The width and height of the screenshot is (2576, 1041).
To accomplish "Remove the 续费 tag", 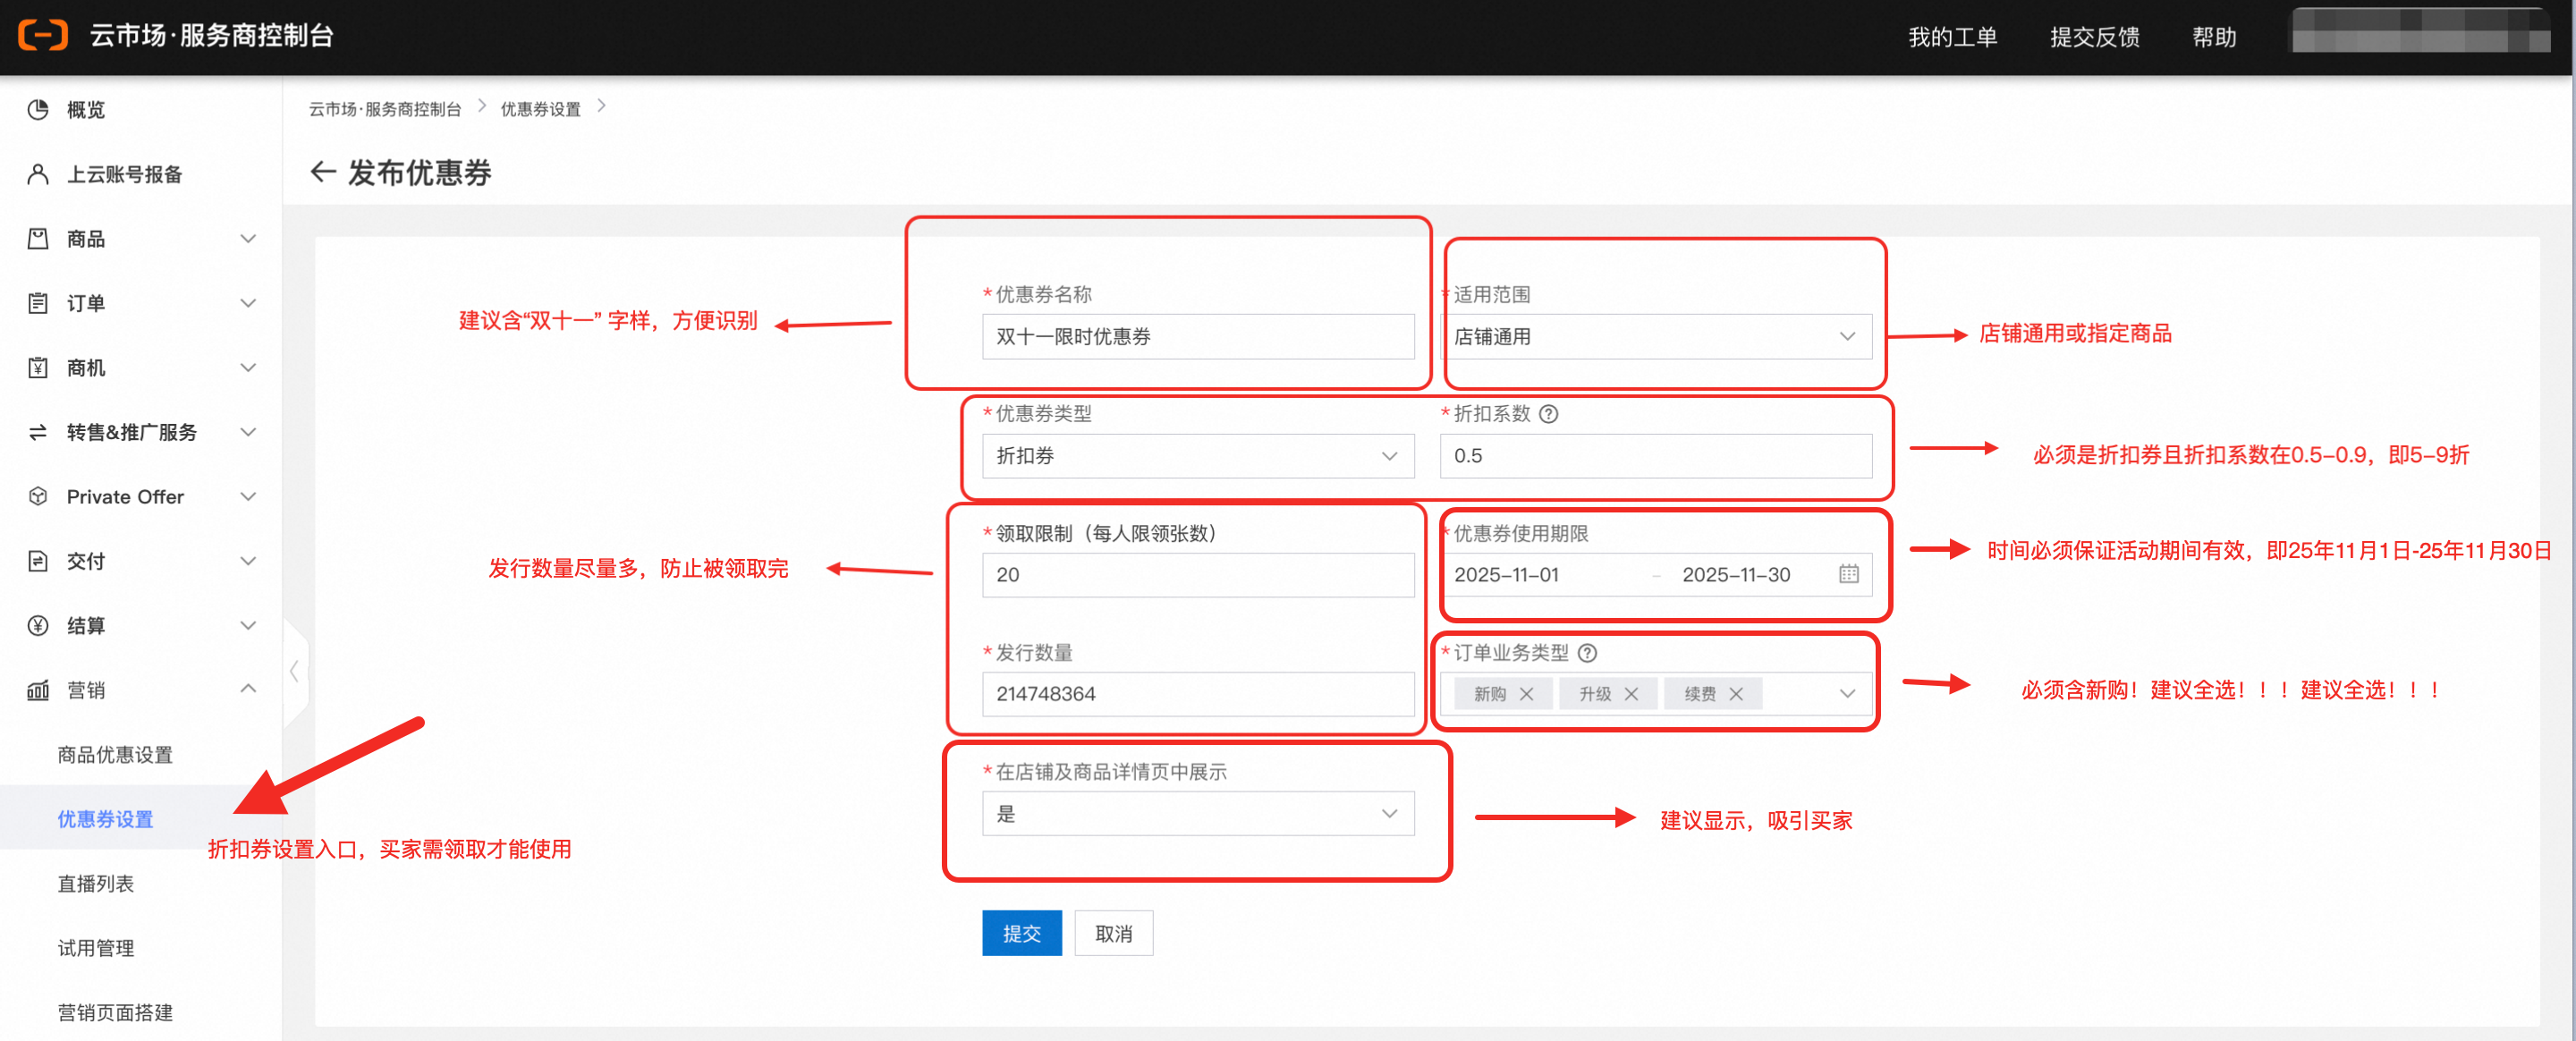I will (1736, 694).
